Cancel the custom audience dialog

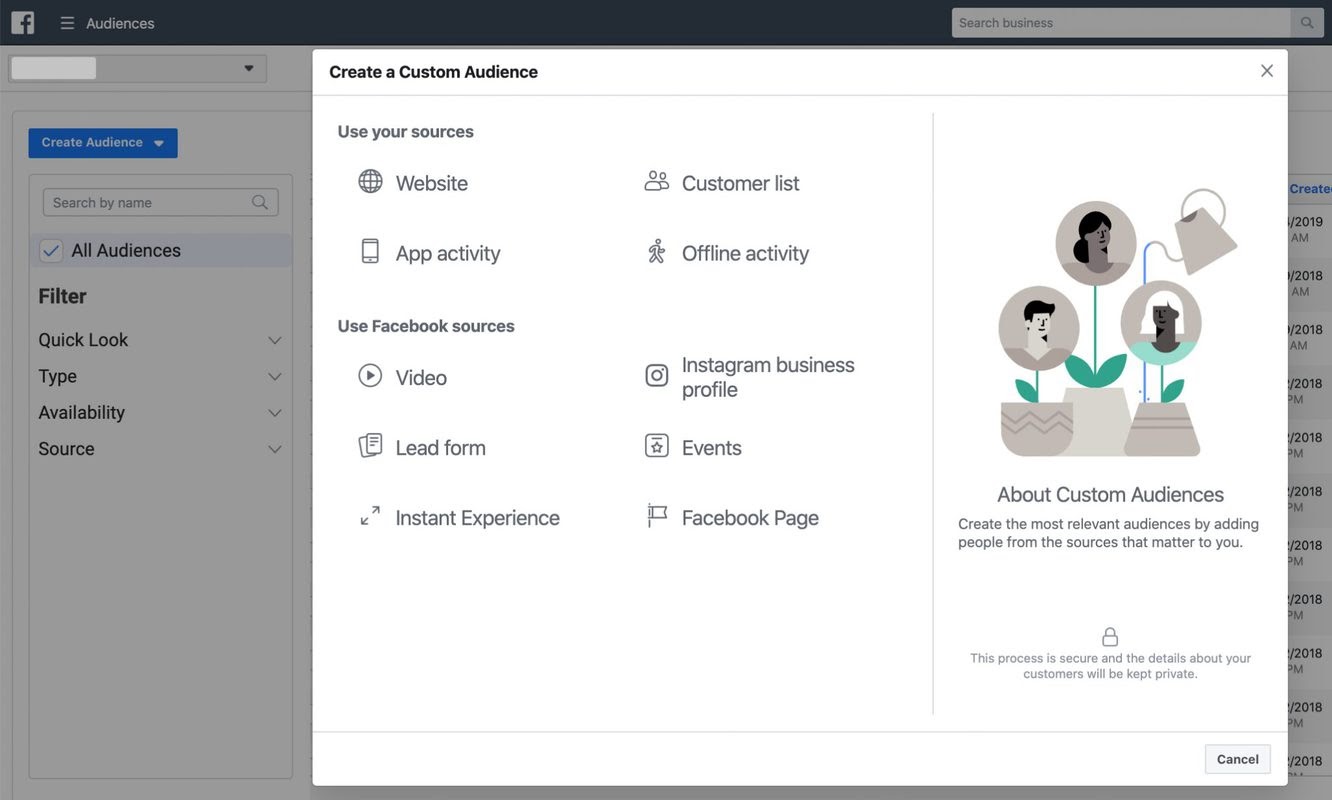point(1238,759)
